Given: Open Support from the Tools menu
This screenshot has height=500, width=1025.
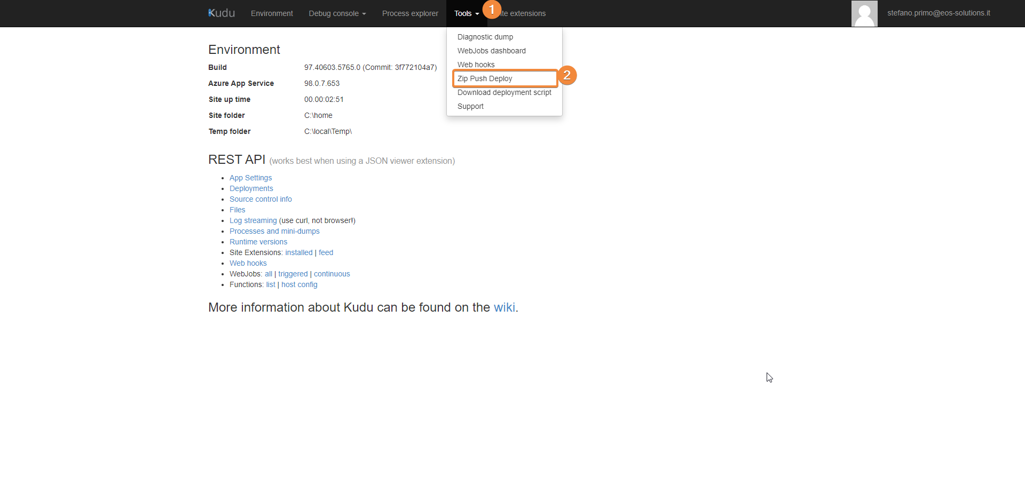Looking at the screenshot, I should 470,107.
